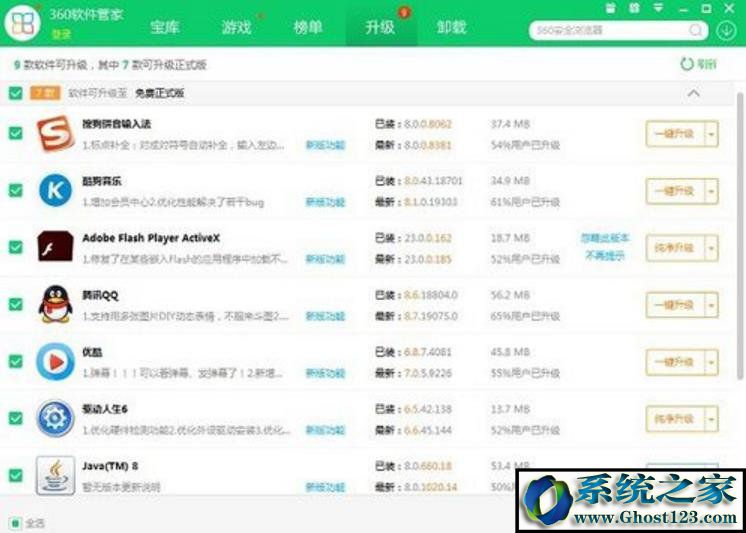Click the title bar icon beside the gift icon

coord(634,8)
